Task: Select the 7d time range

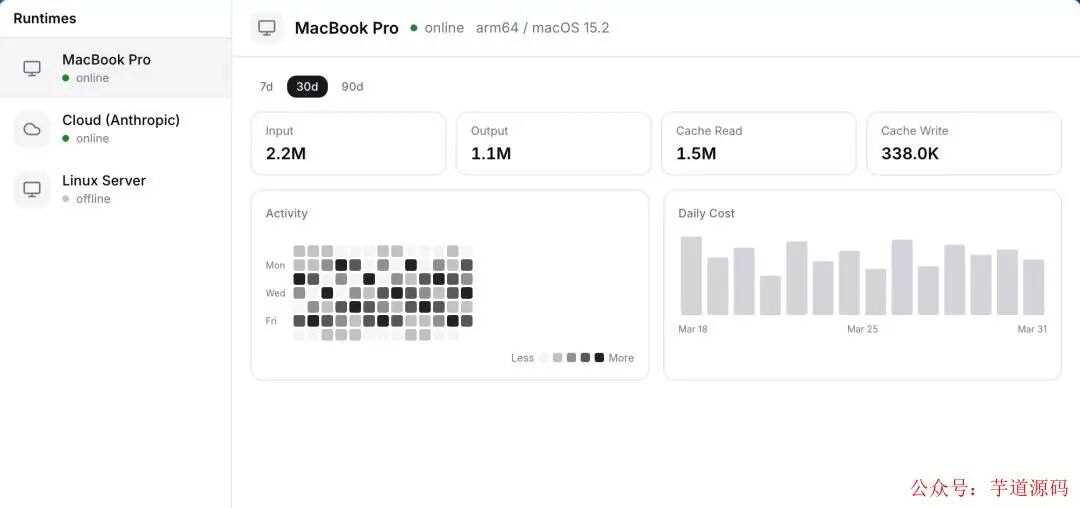Action: click(x=266, y=87)
